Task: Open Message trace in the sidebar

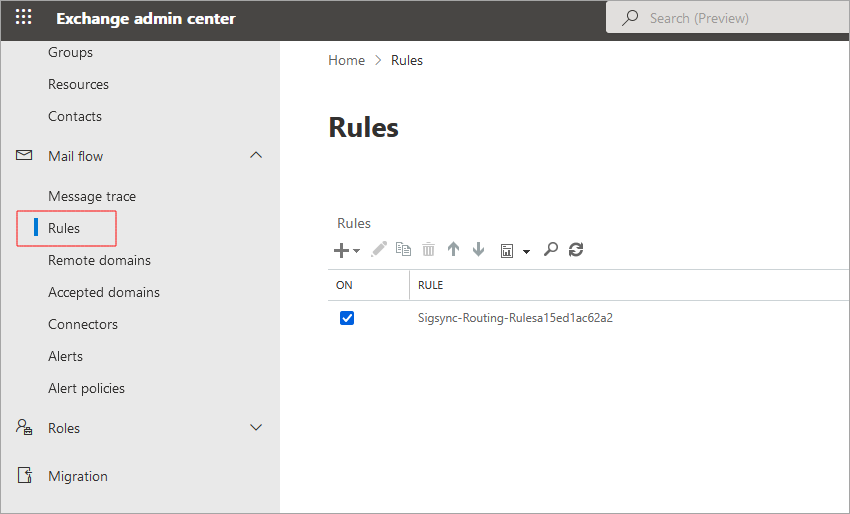Action: (92, 196)
